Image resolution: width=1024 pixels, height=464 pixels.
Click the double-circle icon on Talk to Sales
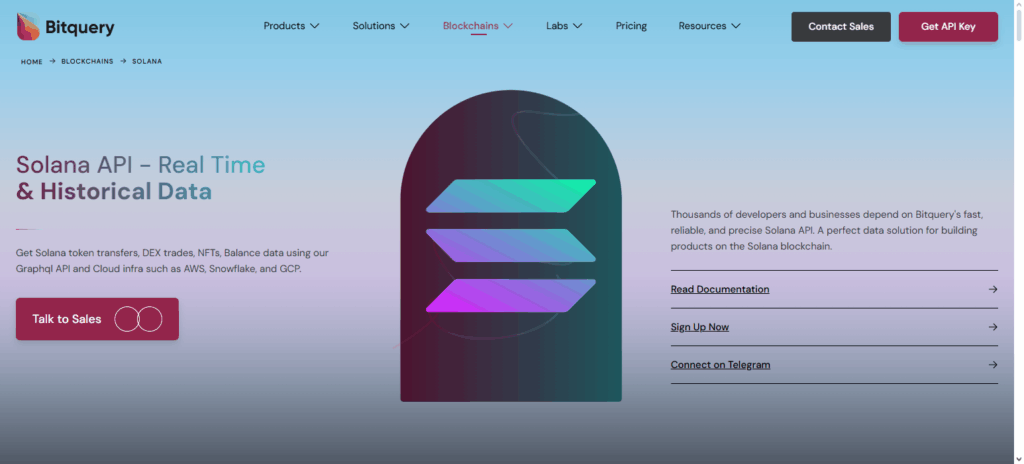(138, 319)
